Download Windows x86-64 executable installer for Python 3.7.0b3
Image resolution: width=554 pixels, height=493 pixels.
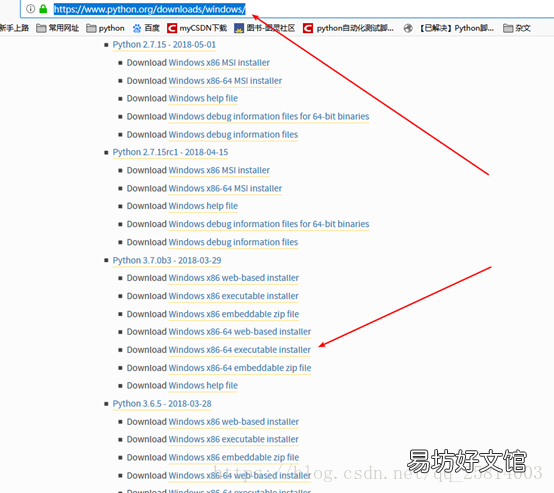[240, 350]
